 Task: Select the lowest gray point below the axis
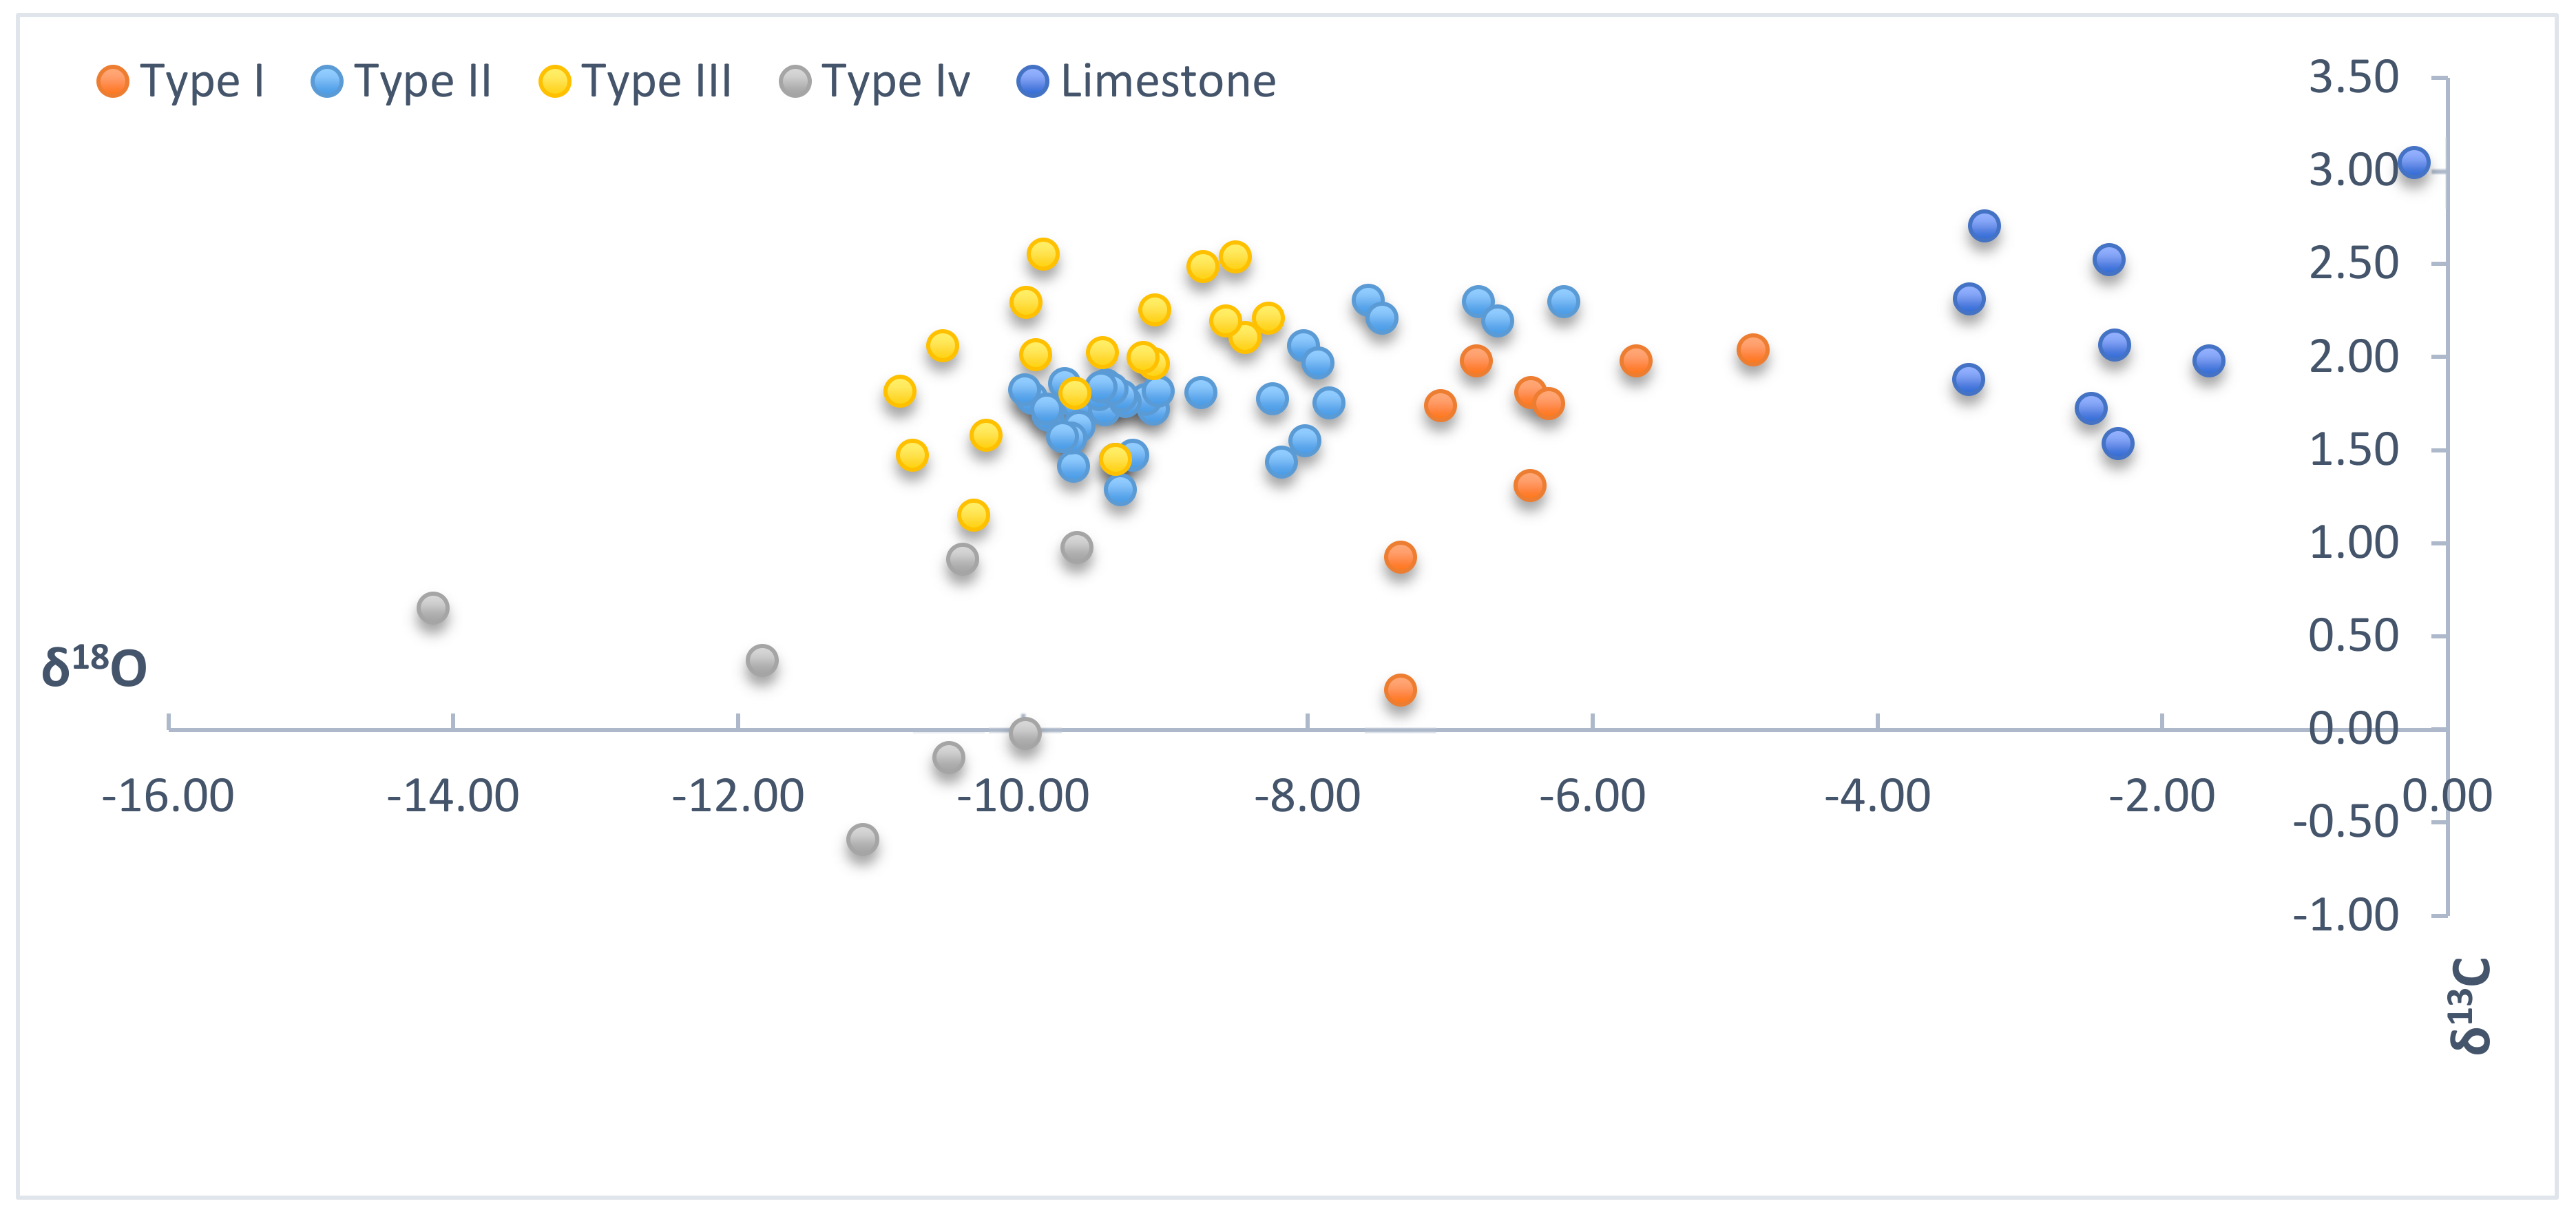pos(863,839)
